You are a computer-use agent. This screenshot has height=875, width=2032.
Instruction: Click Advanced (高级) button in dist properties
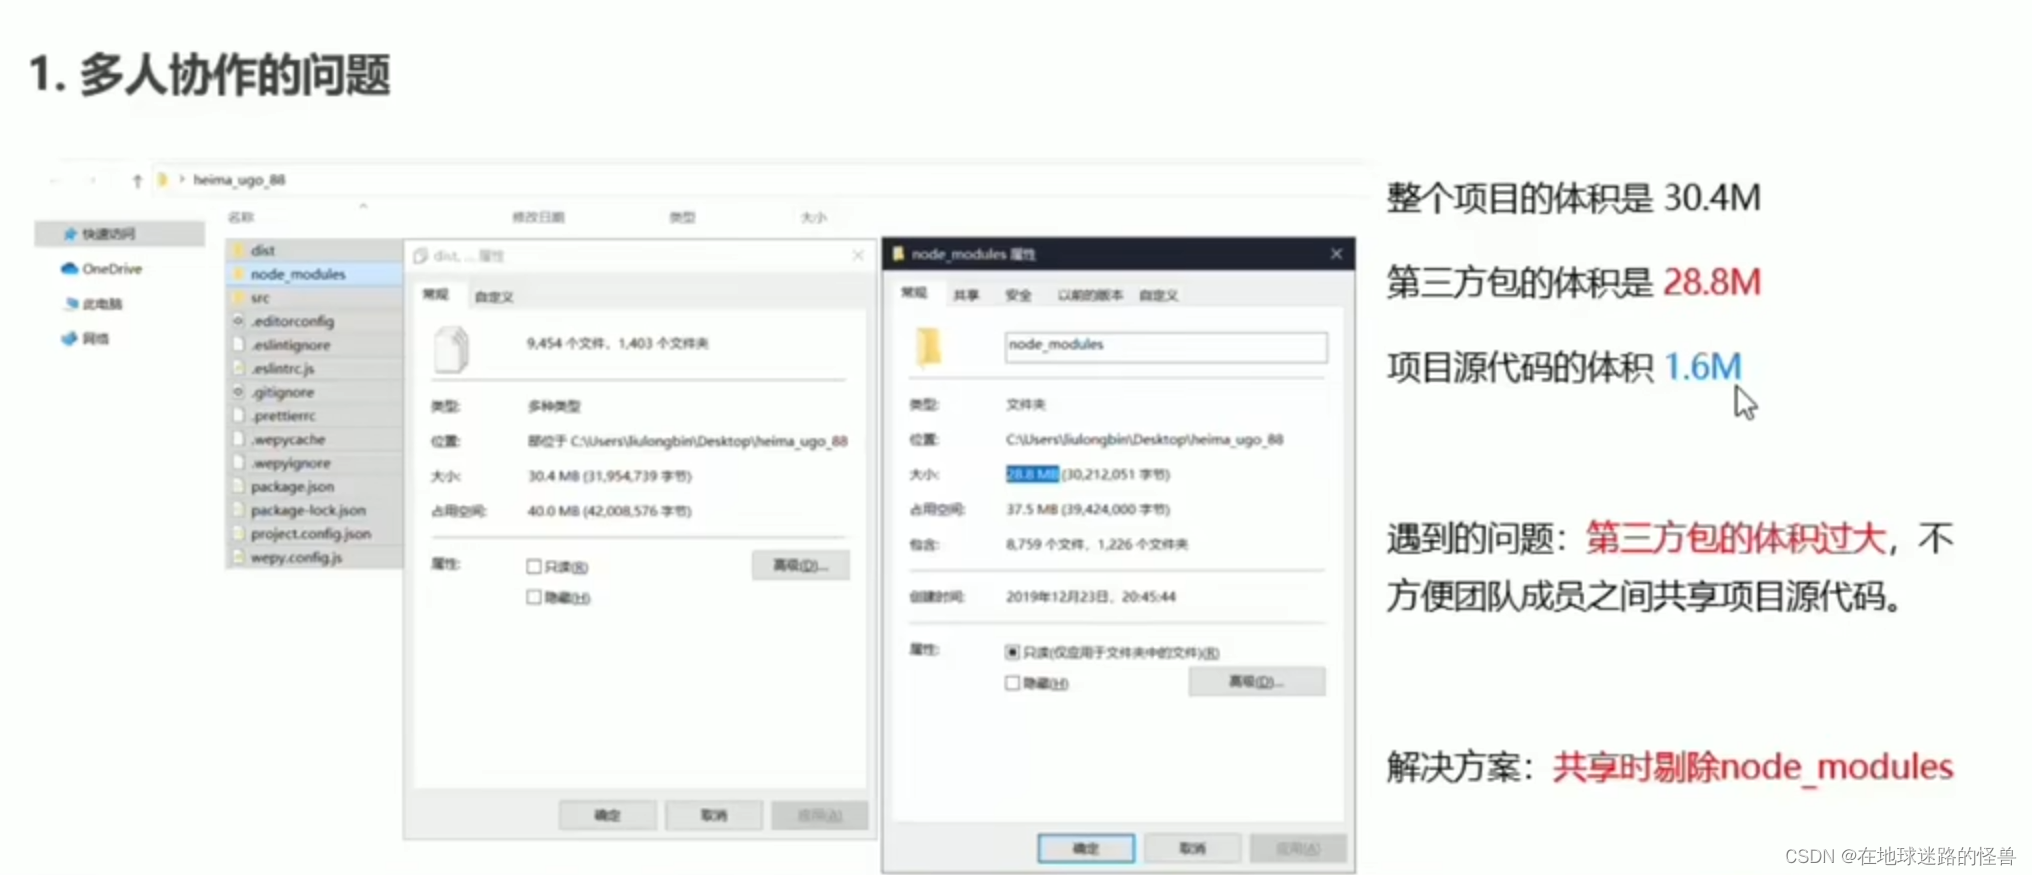pyautogui.click(x=801, y=565)
